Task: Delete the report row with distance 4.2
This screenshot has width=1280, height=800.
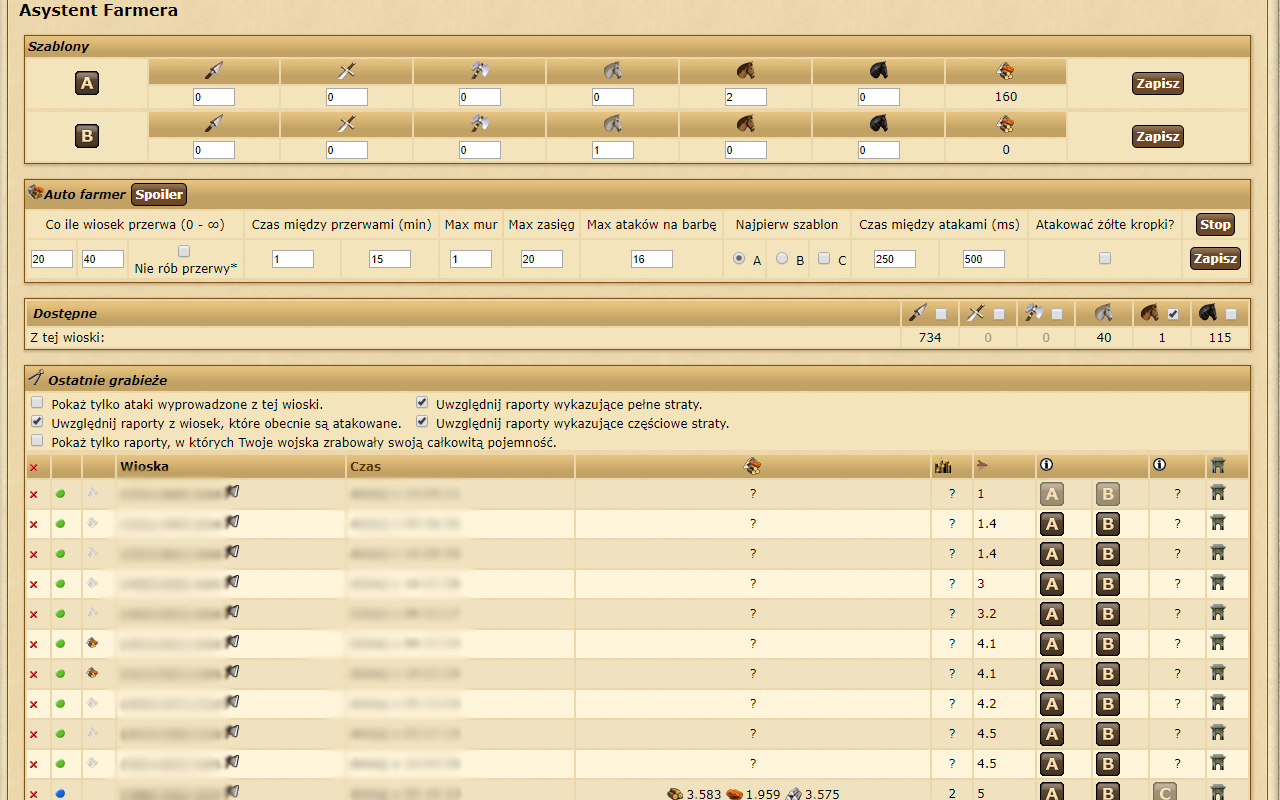Action: click(33, 704)
